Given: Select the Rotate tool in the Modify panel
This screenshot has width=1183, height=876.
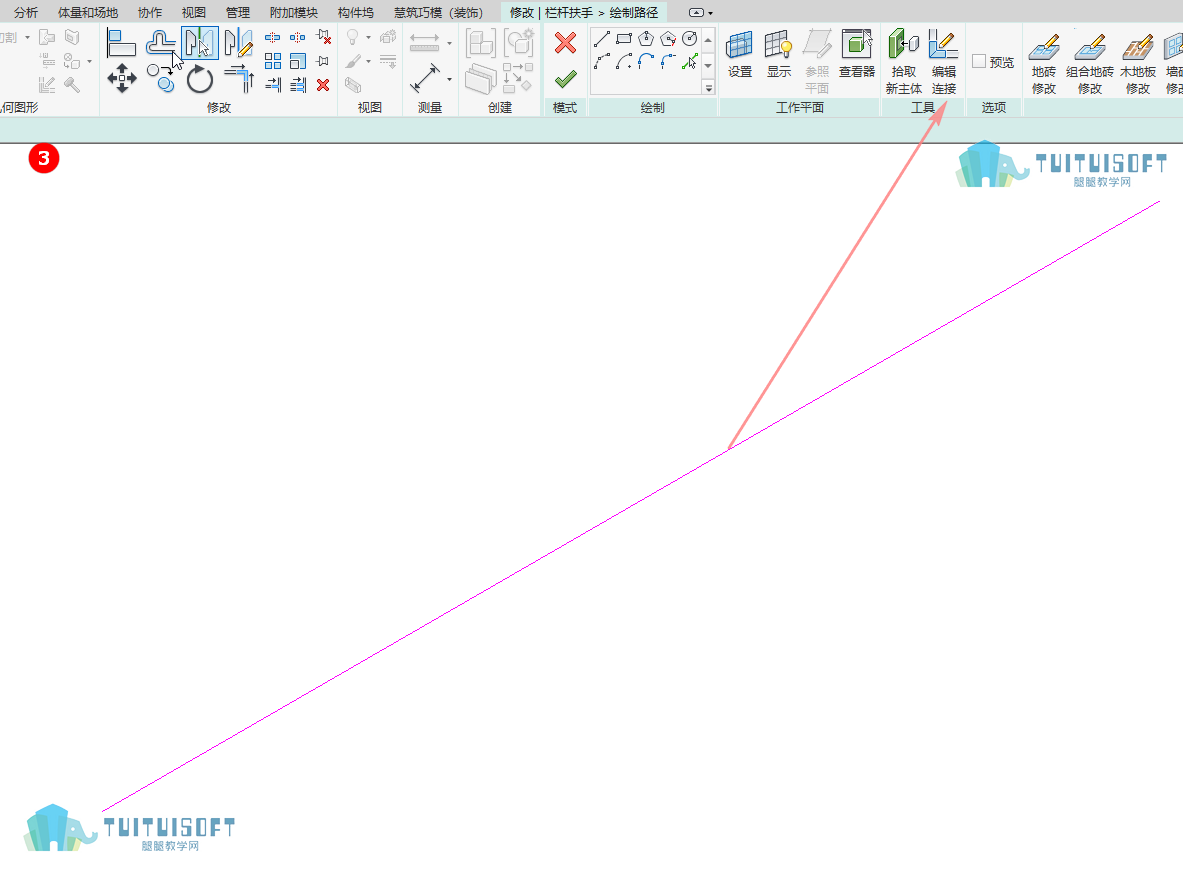Looking at the screenshot, I should [x=200, y=79].
